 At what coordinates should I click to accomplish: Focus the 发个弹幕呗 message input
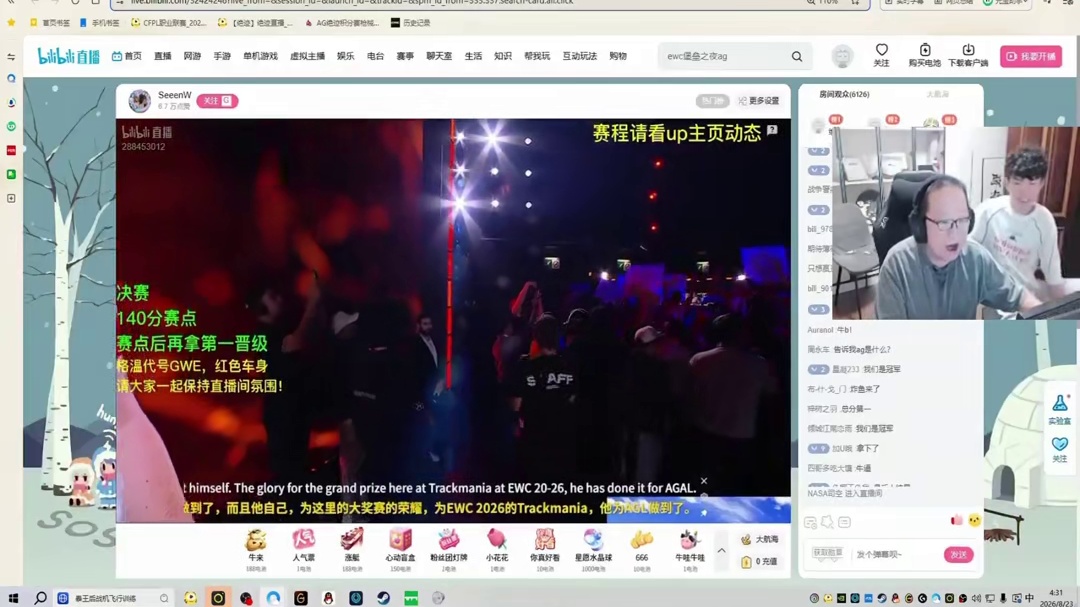[x=894, y=555]
